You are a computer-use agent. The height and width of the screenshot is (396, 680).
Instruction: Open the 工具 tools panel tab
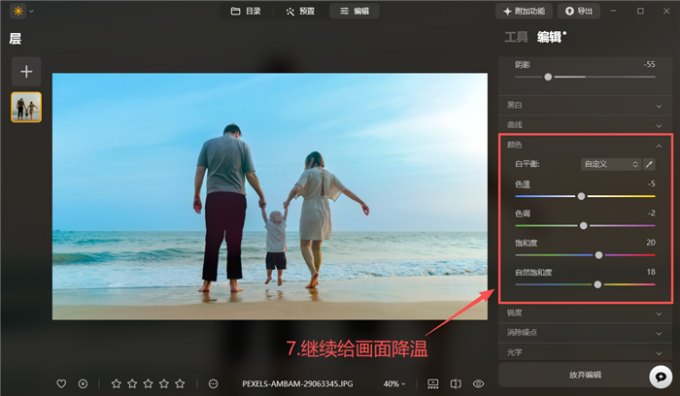click(x=516, y=37)
